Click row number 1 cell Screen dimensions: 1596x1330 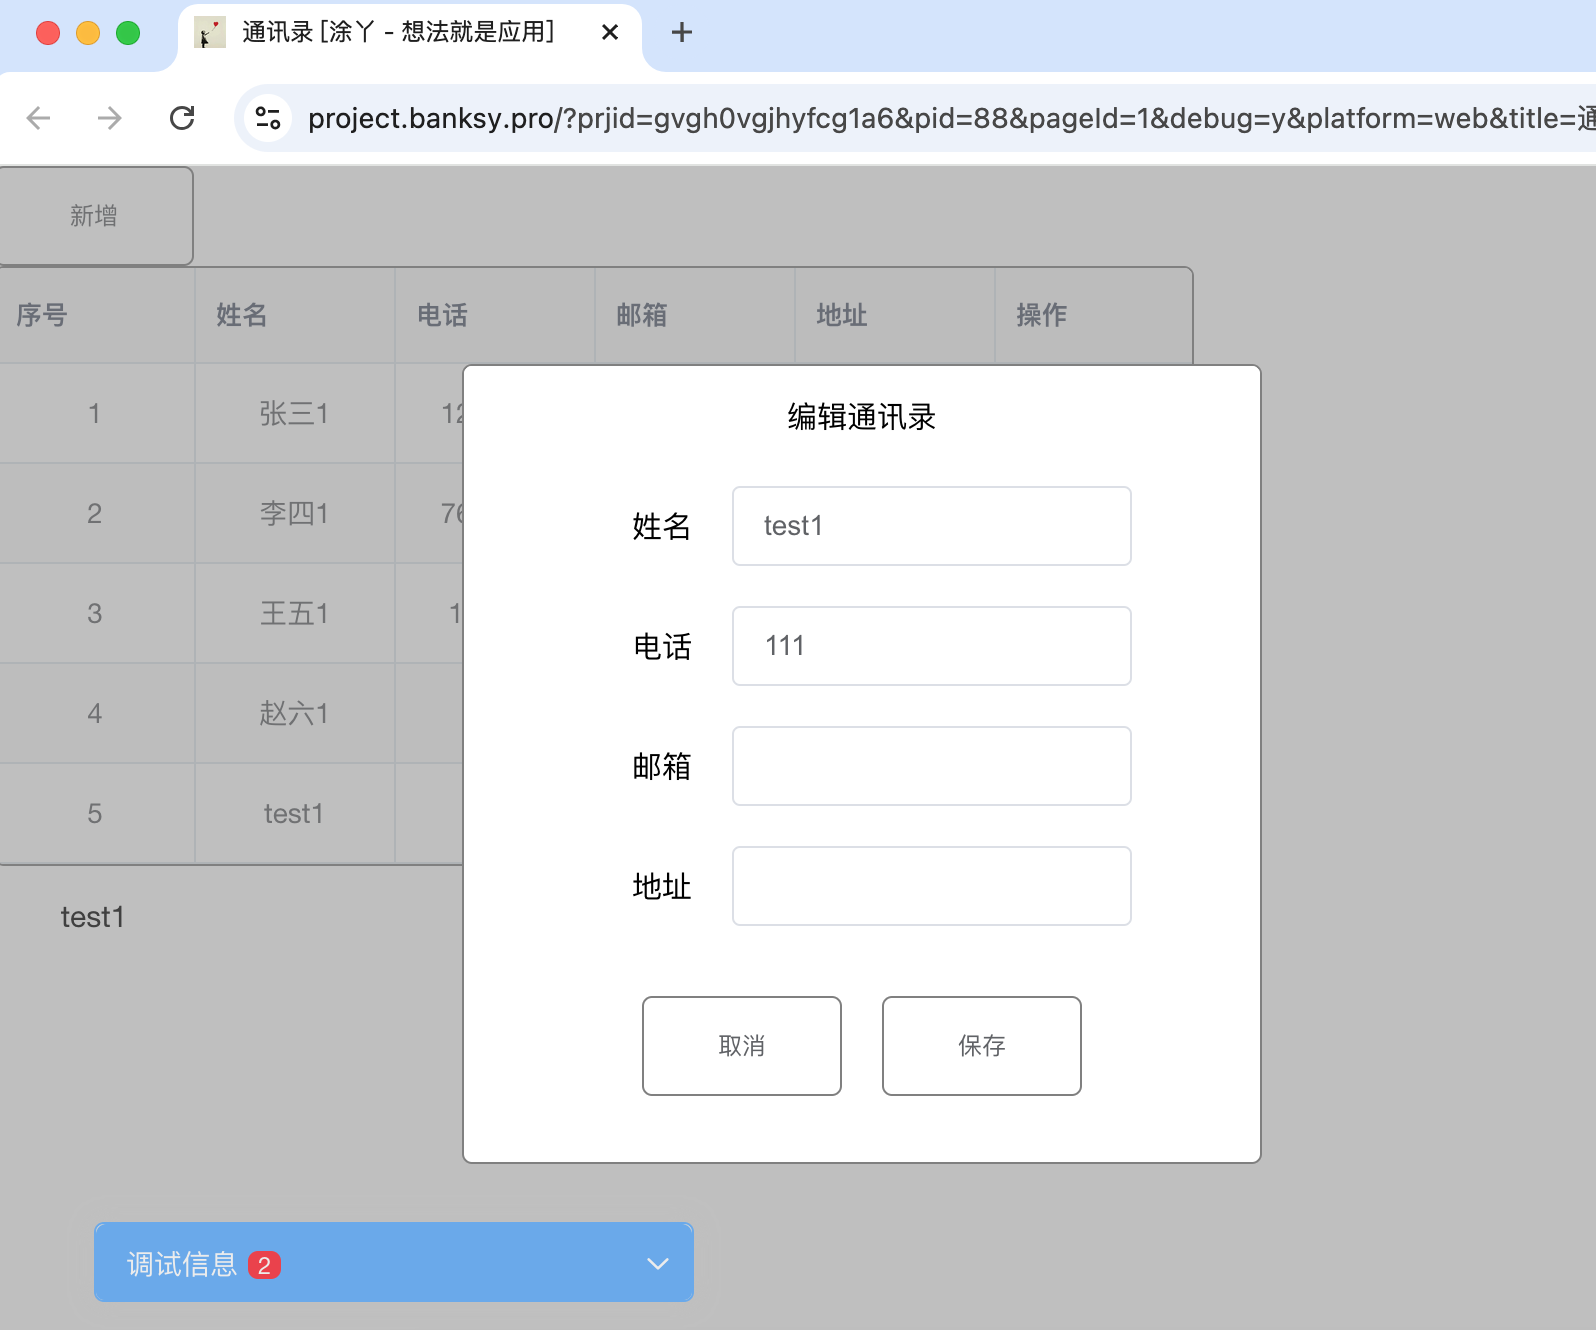pyautogui.click(x=95, y=413)
